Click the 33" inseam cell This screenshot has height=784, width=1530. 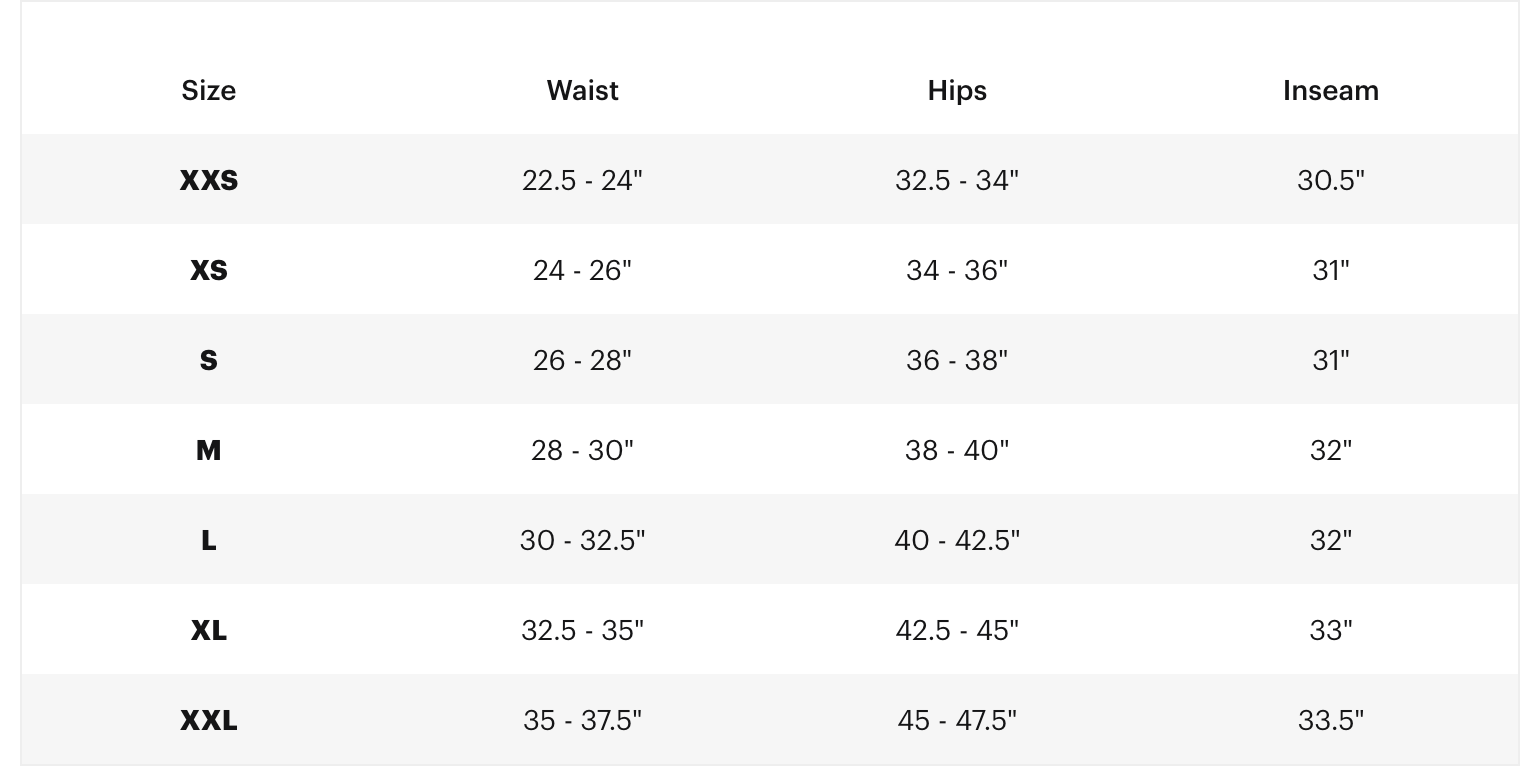(1330, 630)
